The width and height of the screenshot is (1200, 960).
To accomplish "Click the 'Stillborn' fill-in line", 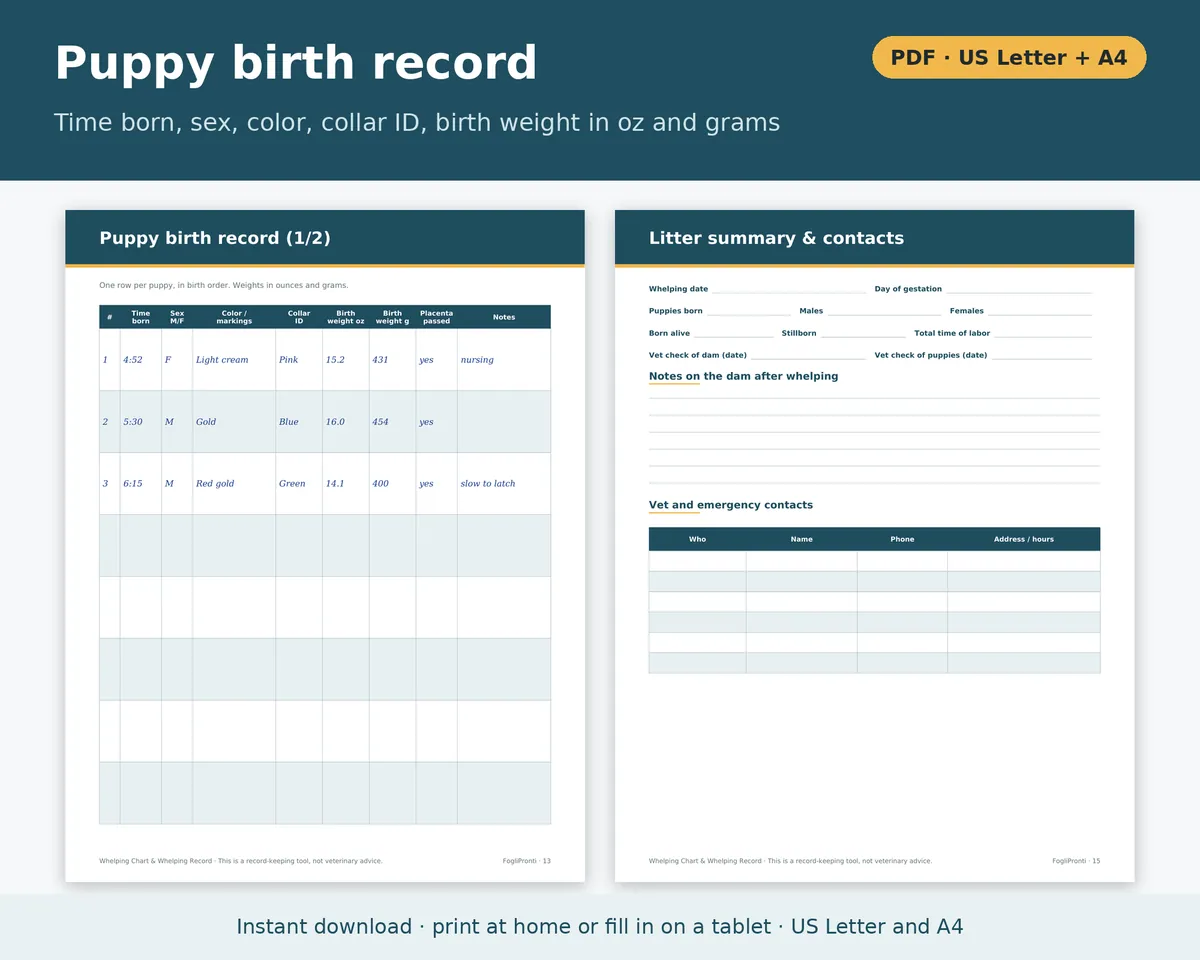I will tap(863, 334).
